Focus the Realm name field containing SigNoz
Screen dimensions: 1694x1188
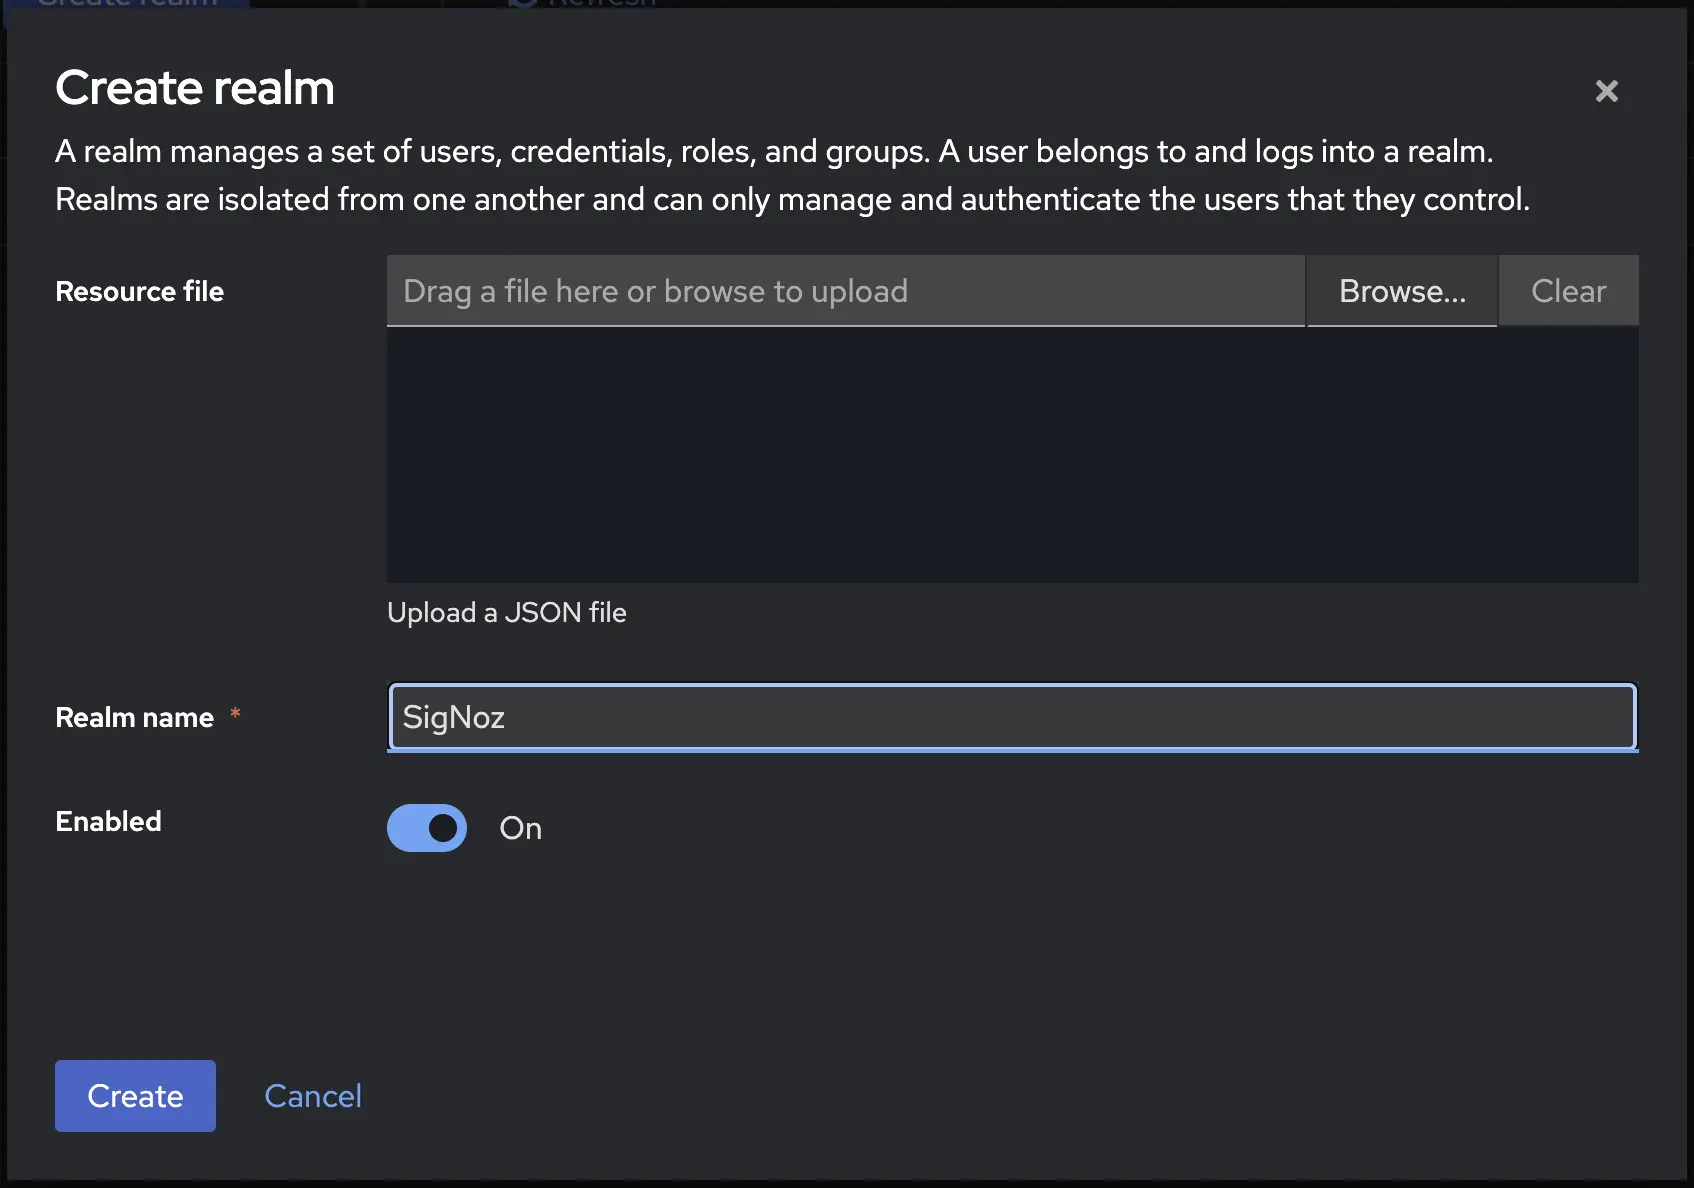pyautogui.click(x=1012, y=717)
